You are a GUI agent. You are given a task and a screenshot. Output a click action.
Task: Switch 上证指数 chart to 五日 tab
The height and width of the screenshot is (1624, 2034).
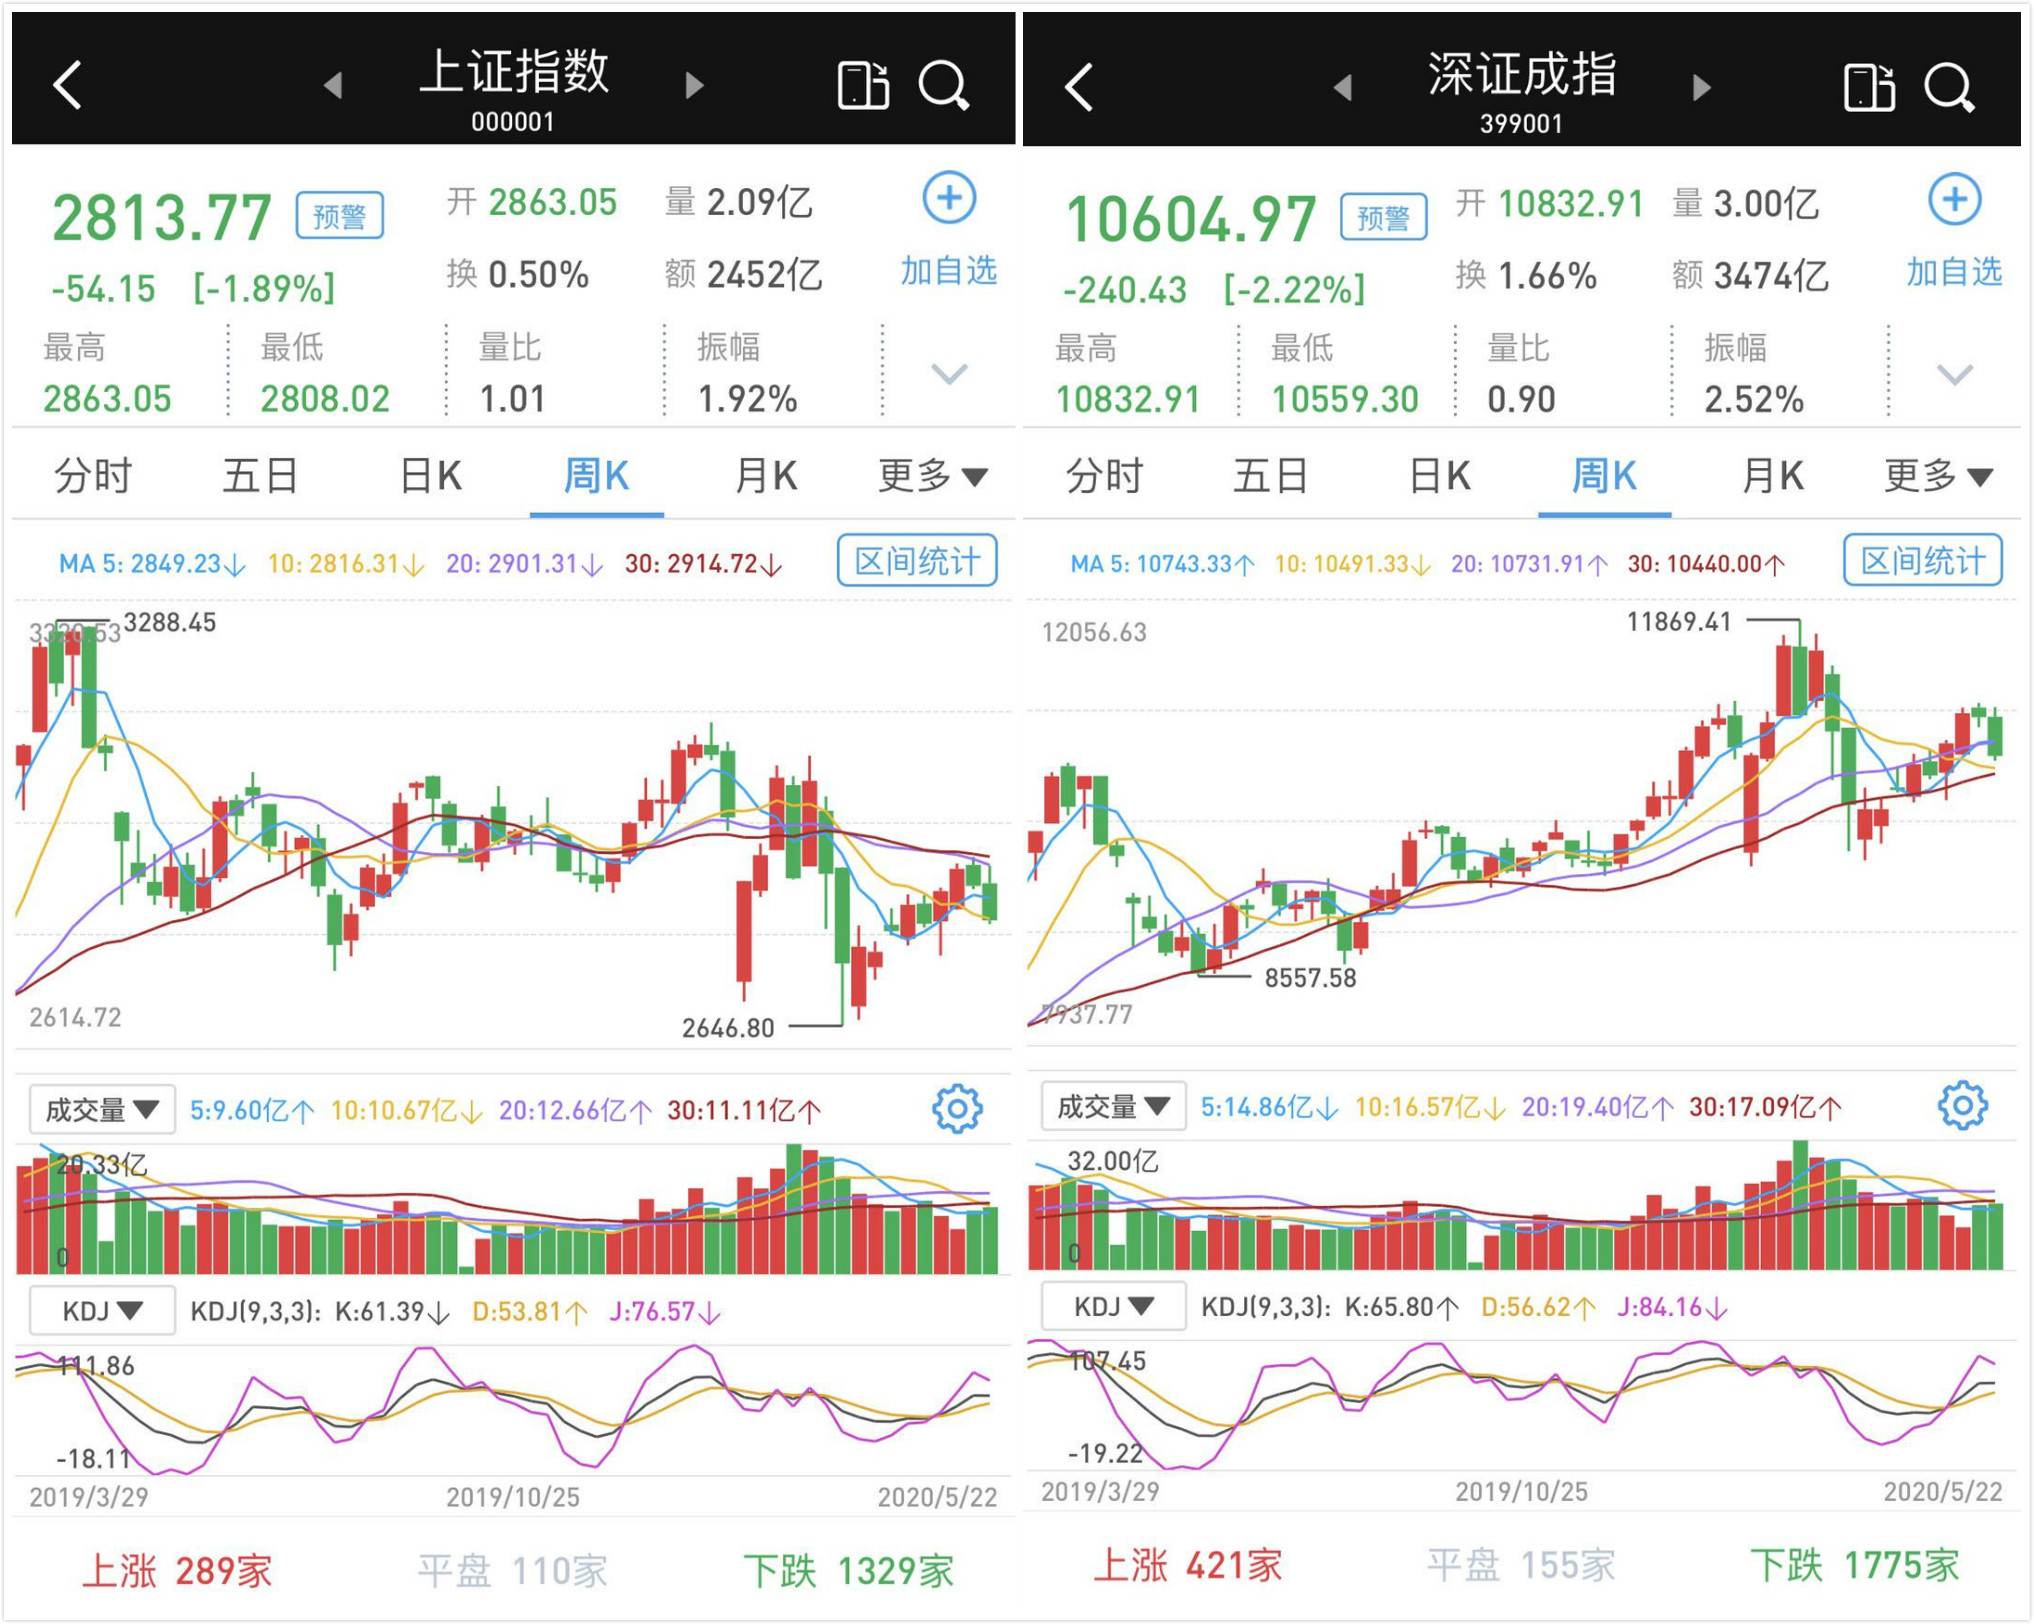click(260, 476)
